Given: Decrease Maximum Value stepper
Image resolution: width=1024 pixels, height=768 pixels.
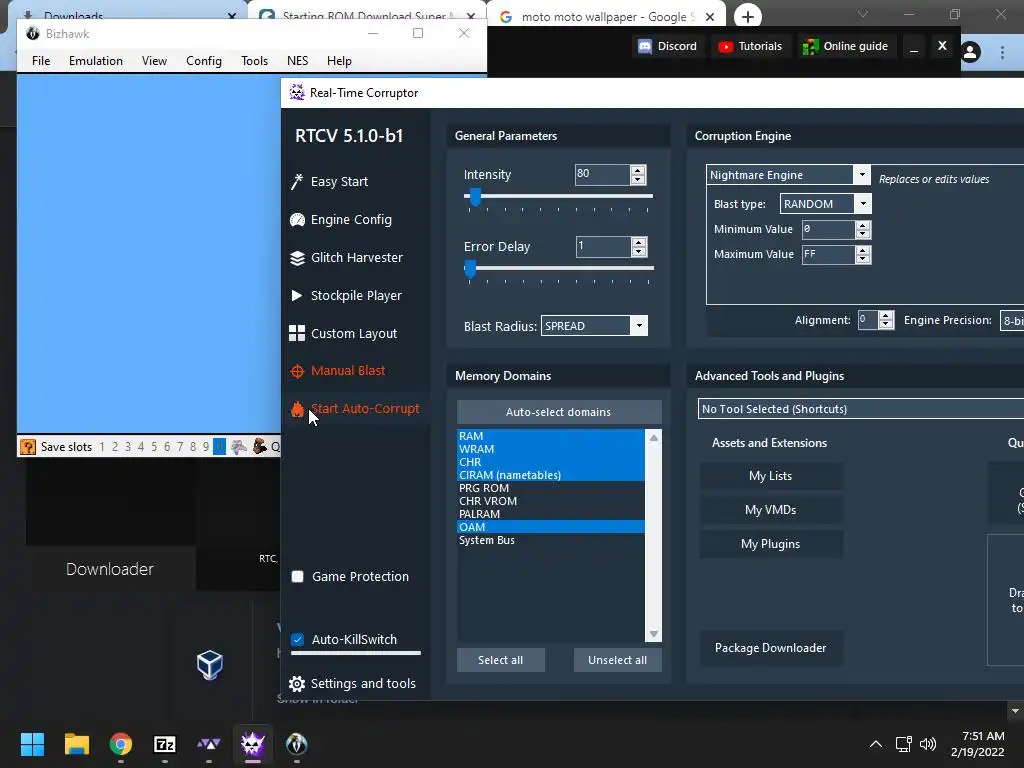Looking at the screenshot, I should click(863, 259).
